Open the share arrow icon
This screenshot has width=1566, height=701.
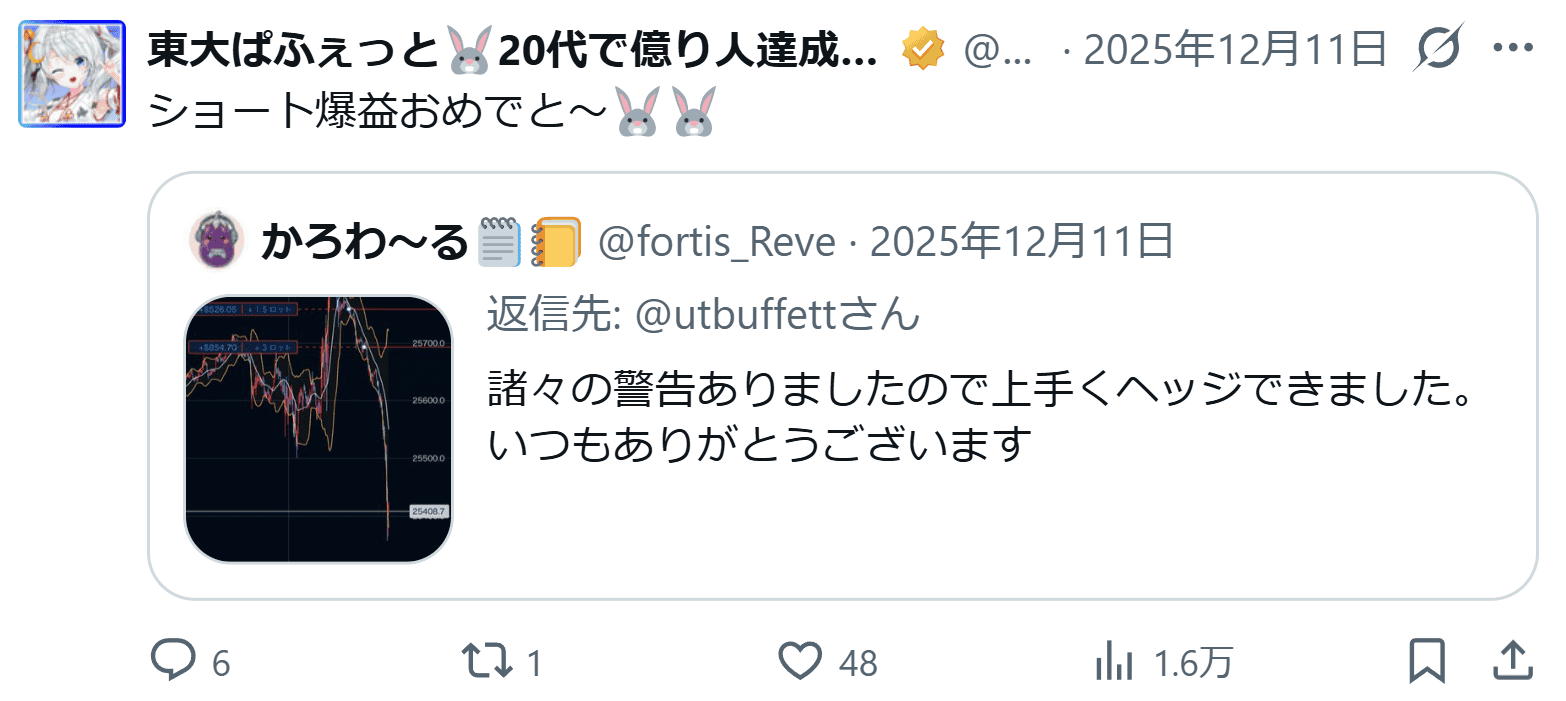coord(1513,661)
